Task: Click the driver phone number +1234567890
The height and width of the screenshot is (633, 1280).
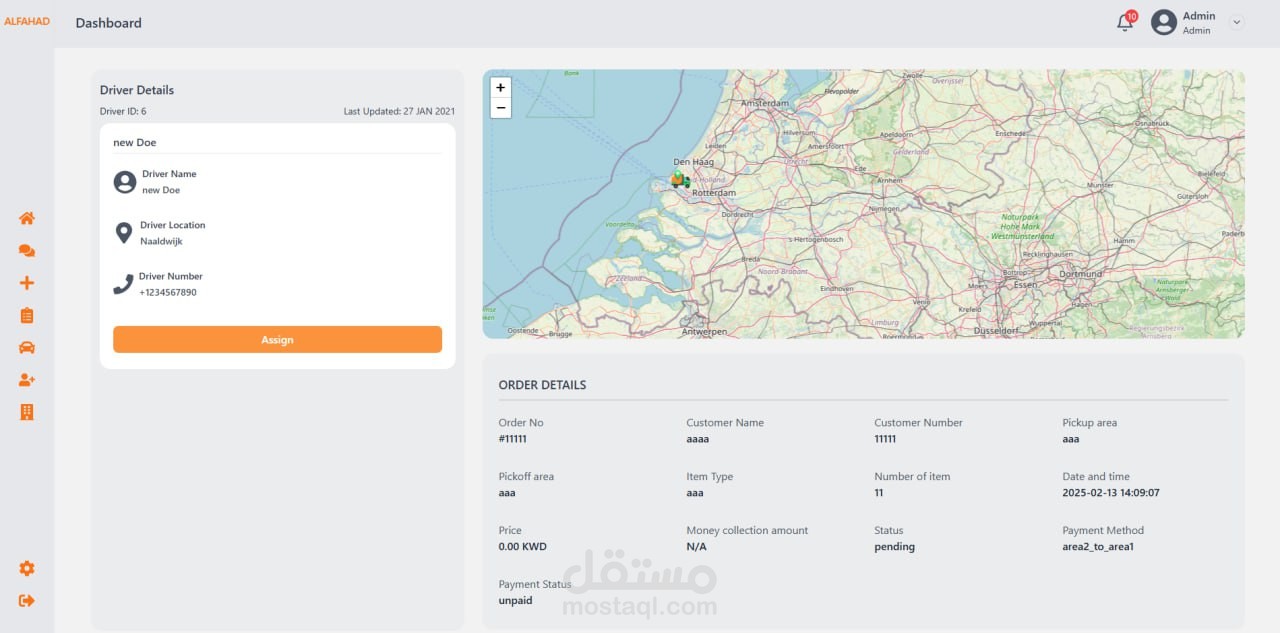Action: pos(168,292)
